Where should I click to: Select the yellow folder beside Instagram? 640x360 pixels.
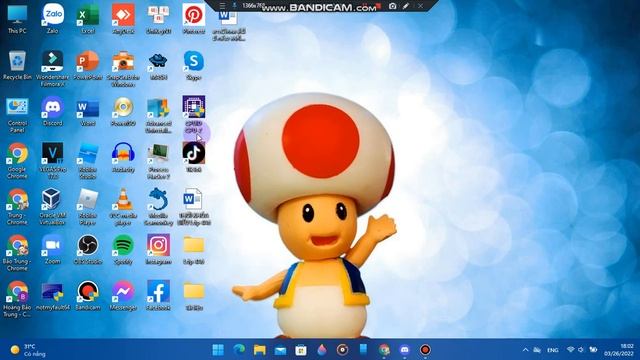click(x=194, y=250)
